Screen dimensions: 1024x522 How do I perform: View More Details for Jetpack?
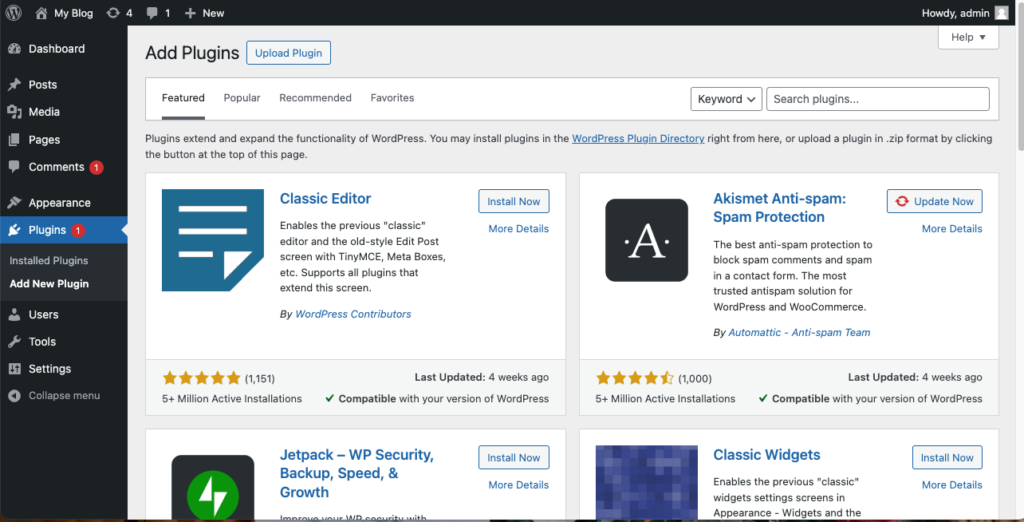coord(519,485)
